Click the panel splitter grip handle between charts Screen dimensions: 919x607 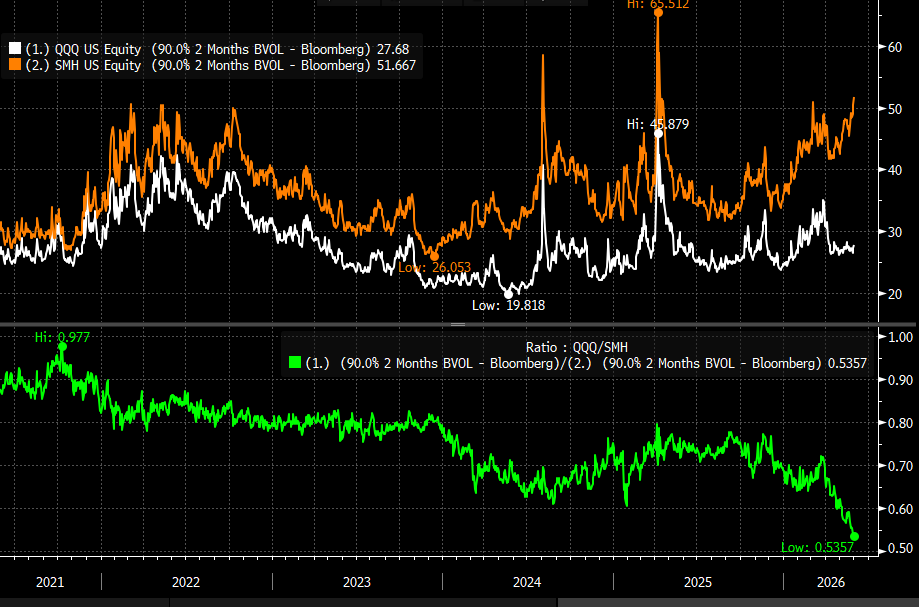tap(458, 324)
